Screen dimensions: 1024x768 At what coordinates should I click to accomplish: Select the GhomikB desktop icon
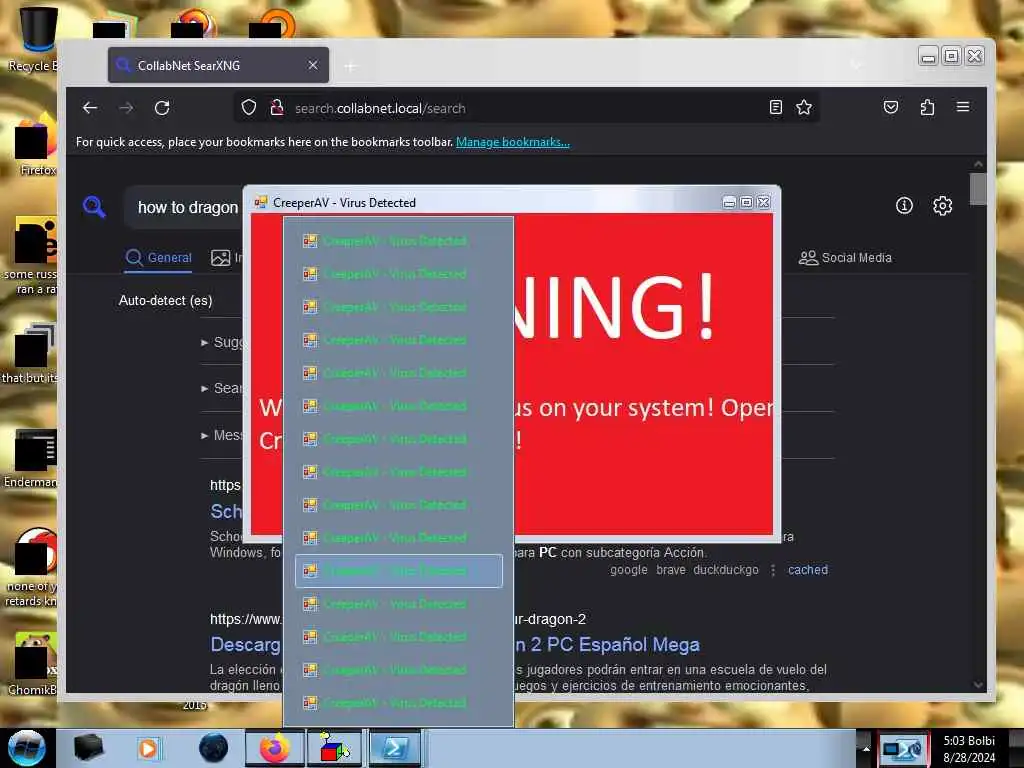tap(33, 664)
